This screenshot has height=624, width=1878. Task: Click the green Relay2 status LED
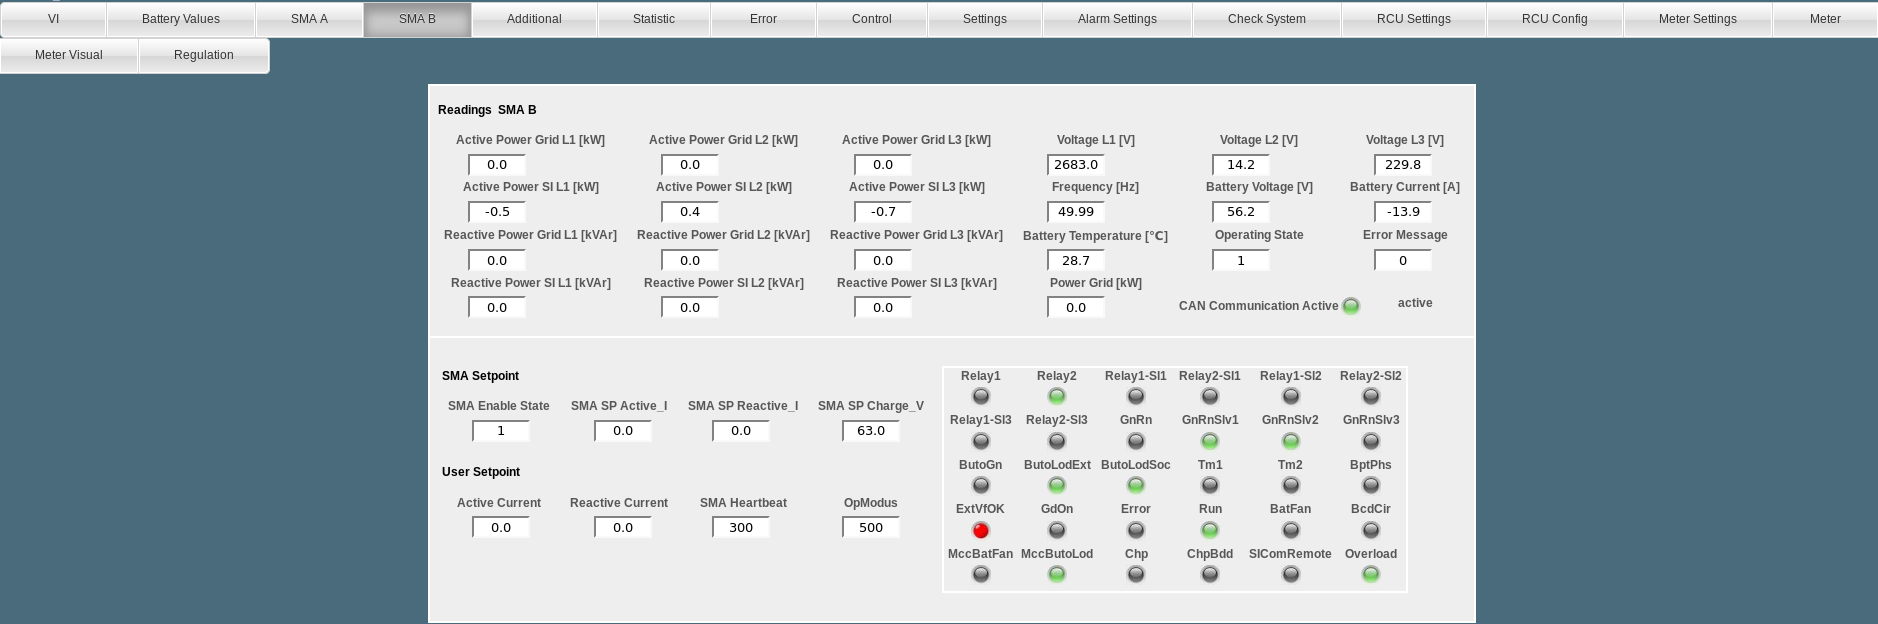[x=1056, y=396]
